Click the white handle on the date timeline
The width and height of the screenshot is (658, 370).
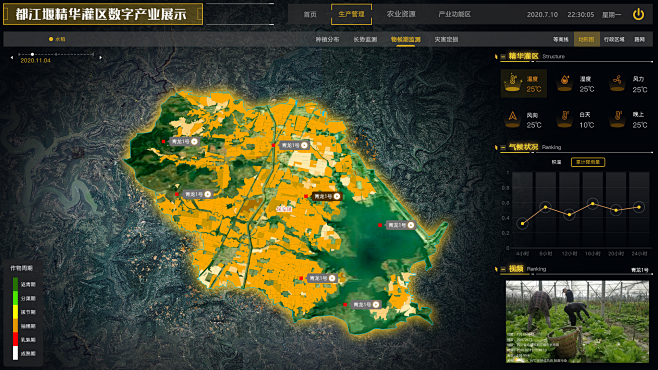[x=32, y=54]
